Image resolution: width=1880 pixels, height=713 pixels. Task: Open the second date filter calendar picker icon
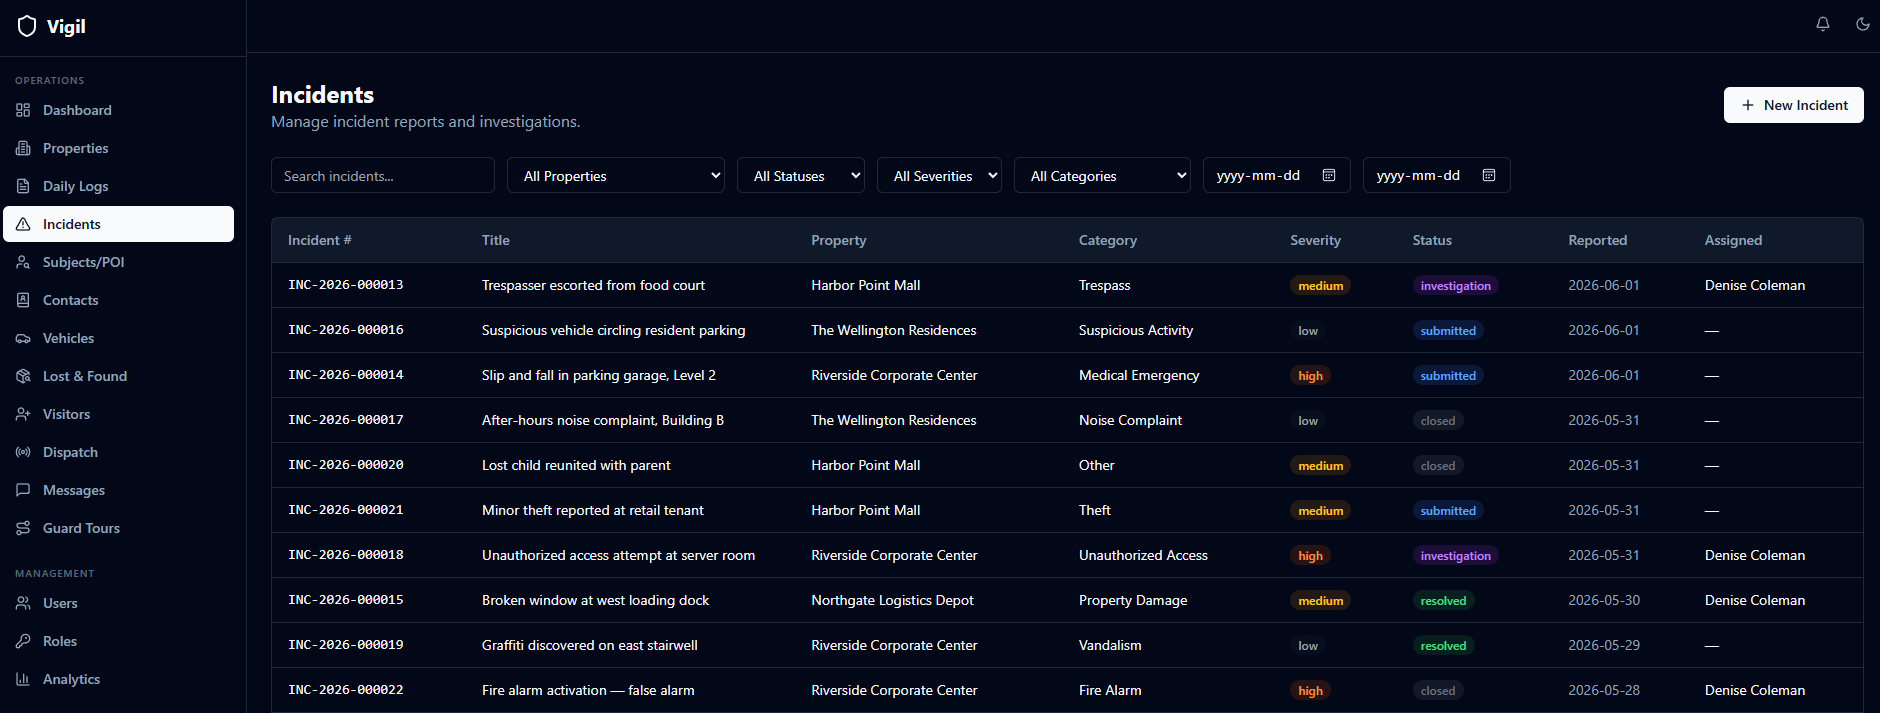point(1489,175)
